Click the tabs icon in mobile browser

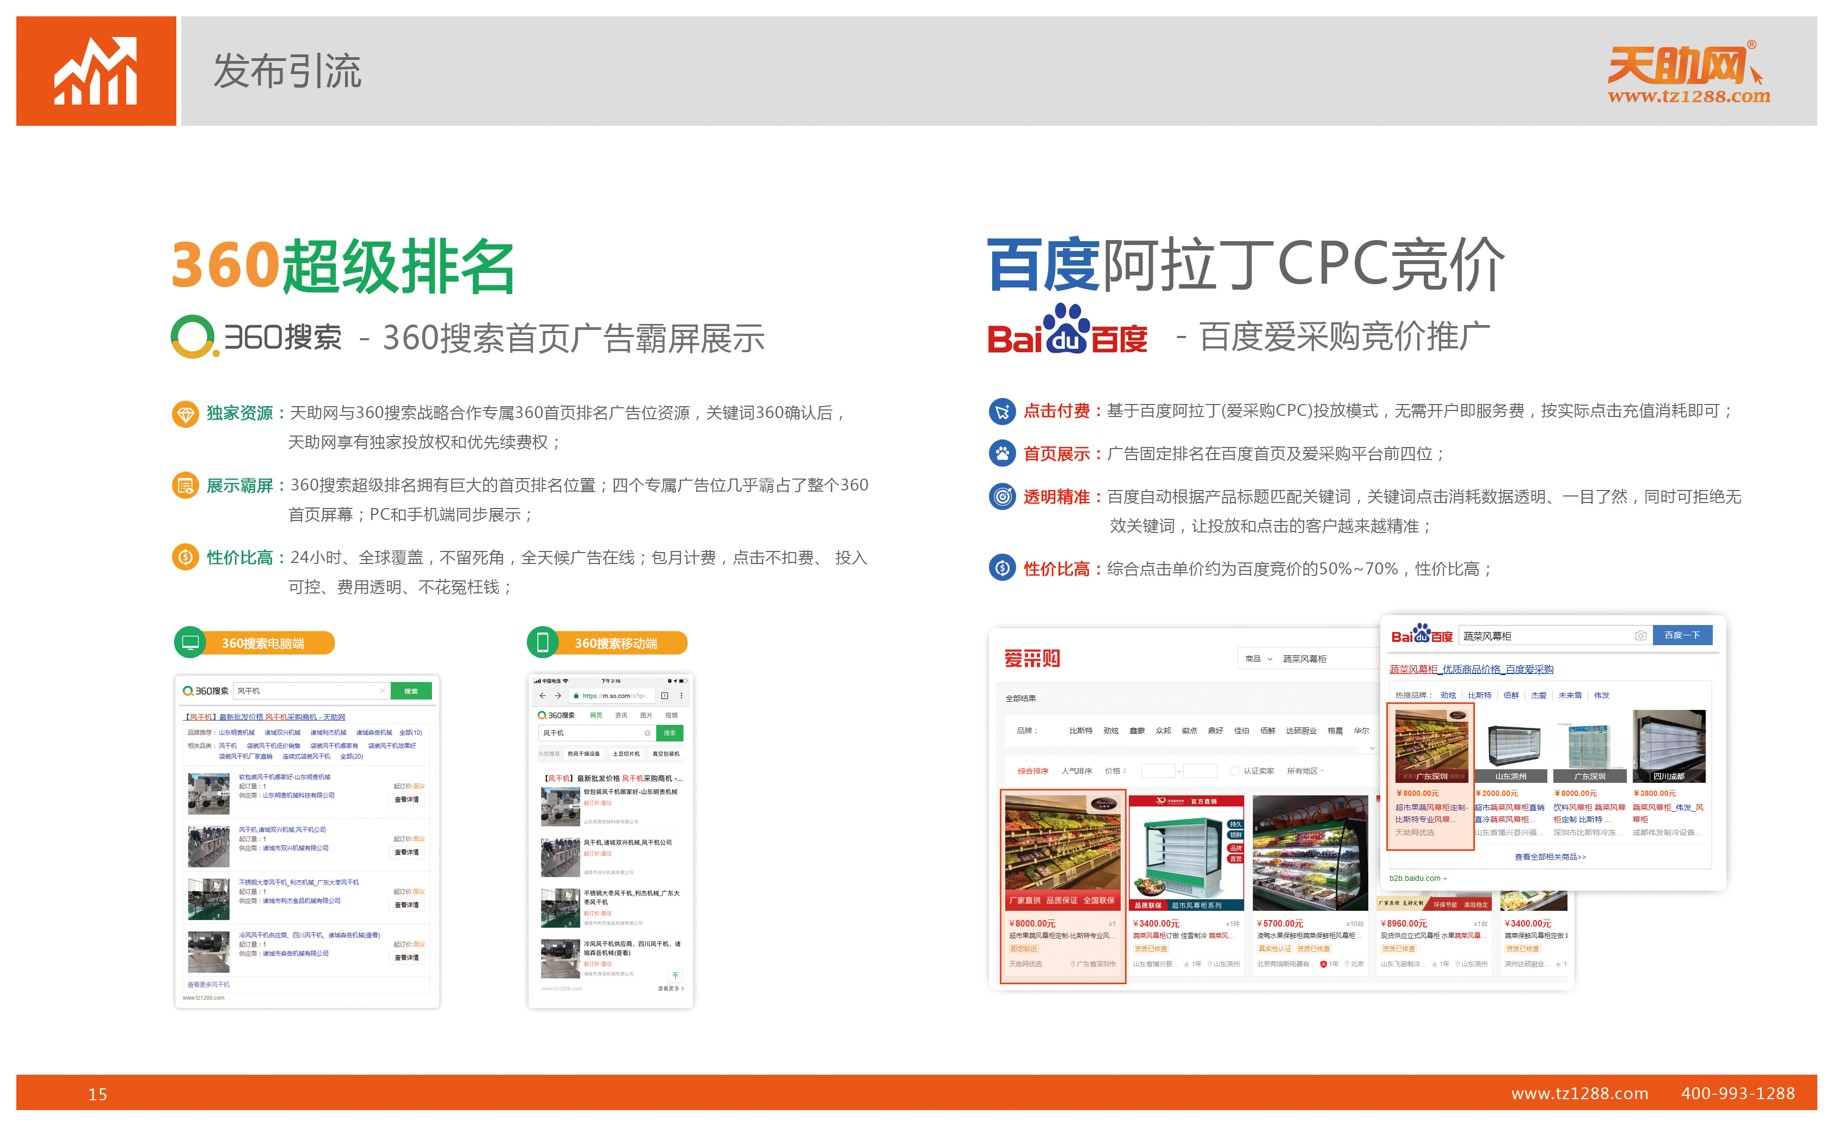pyautogui.click(x=665, y=696)
